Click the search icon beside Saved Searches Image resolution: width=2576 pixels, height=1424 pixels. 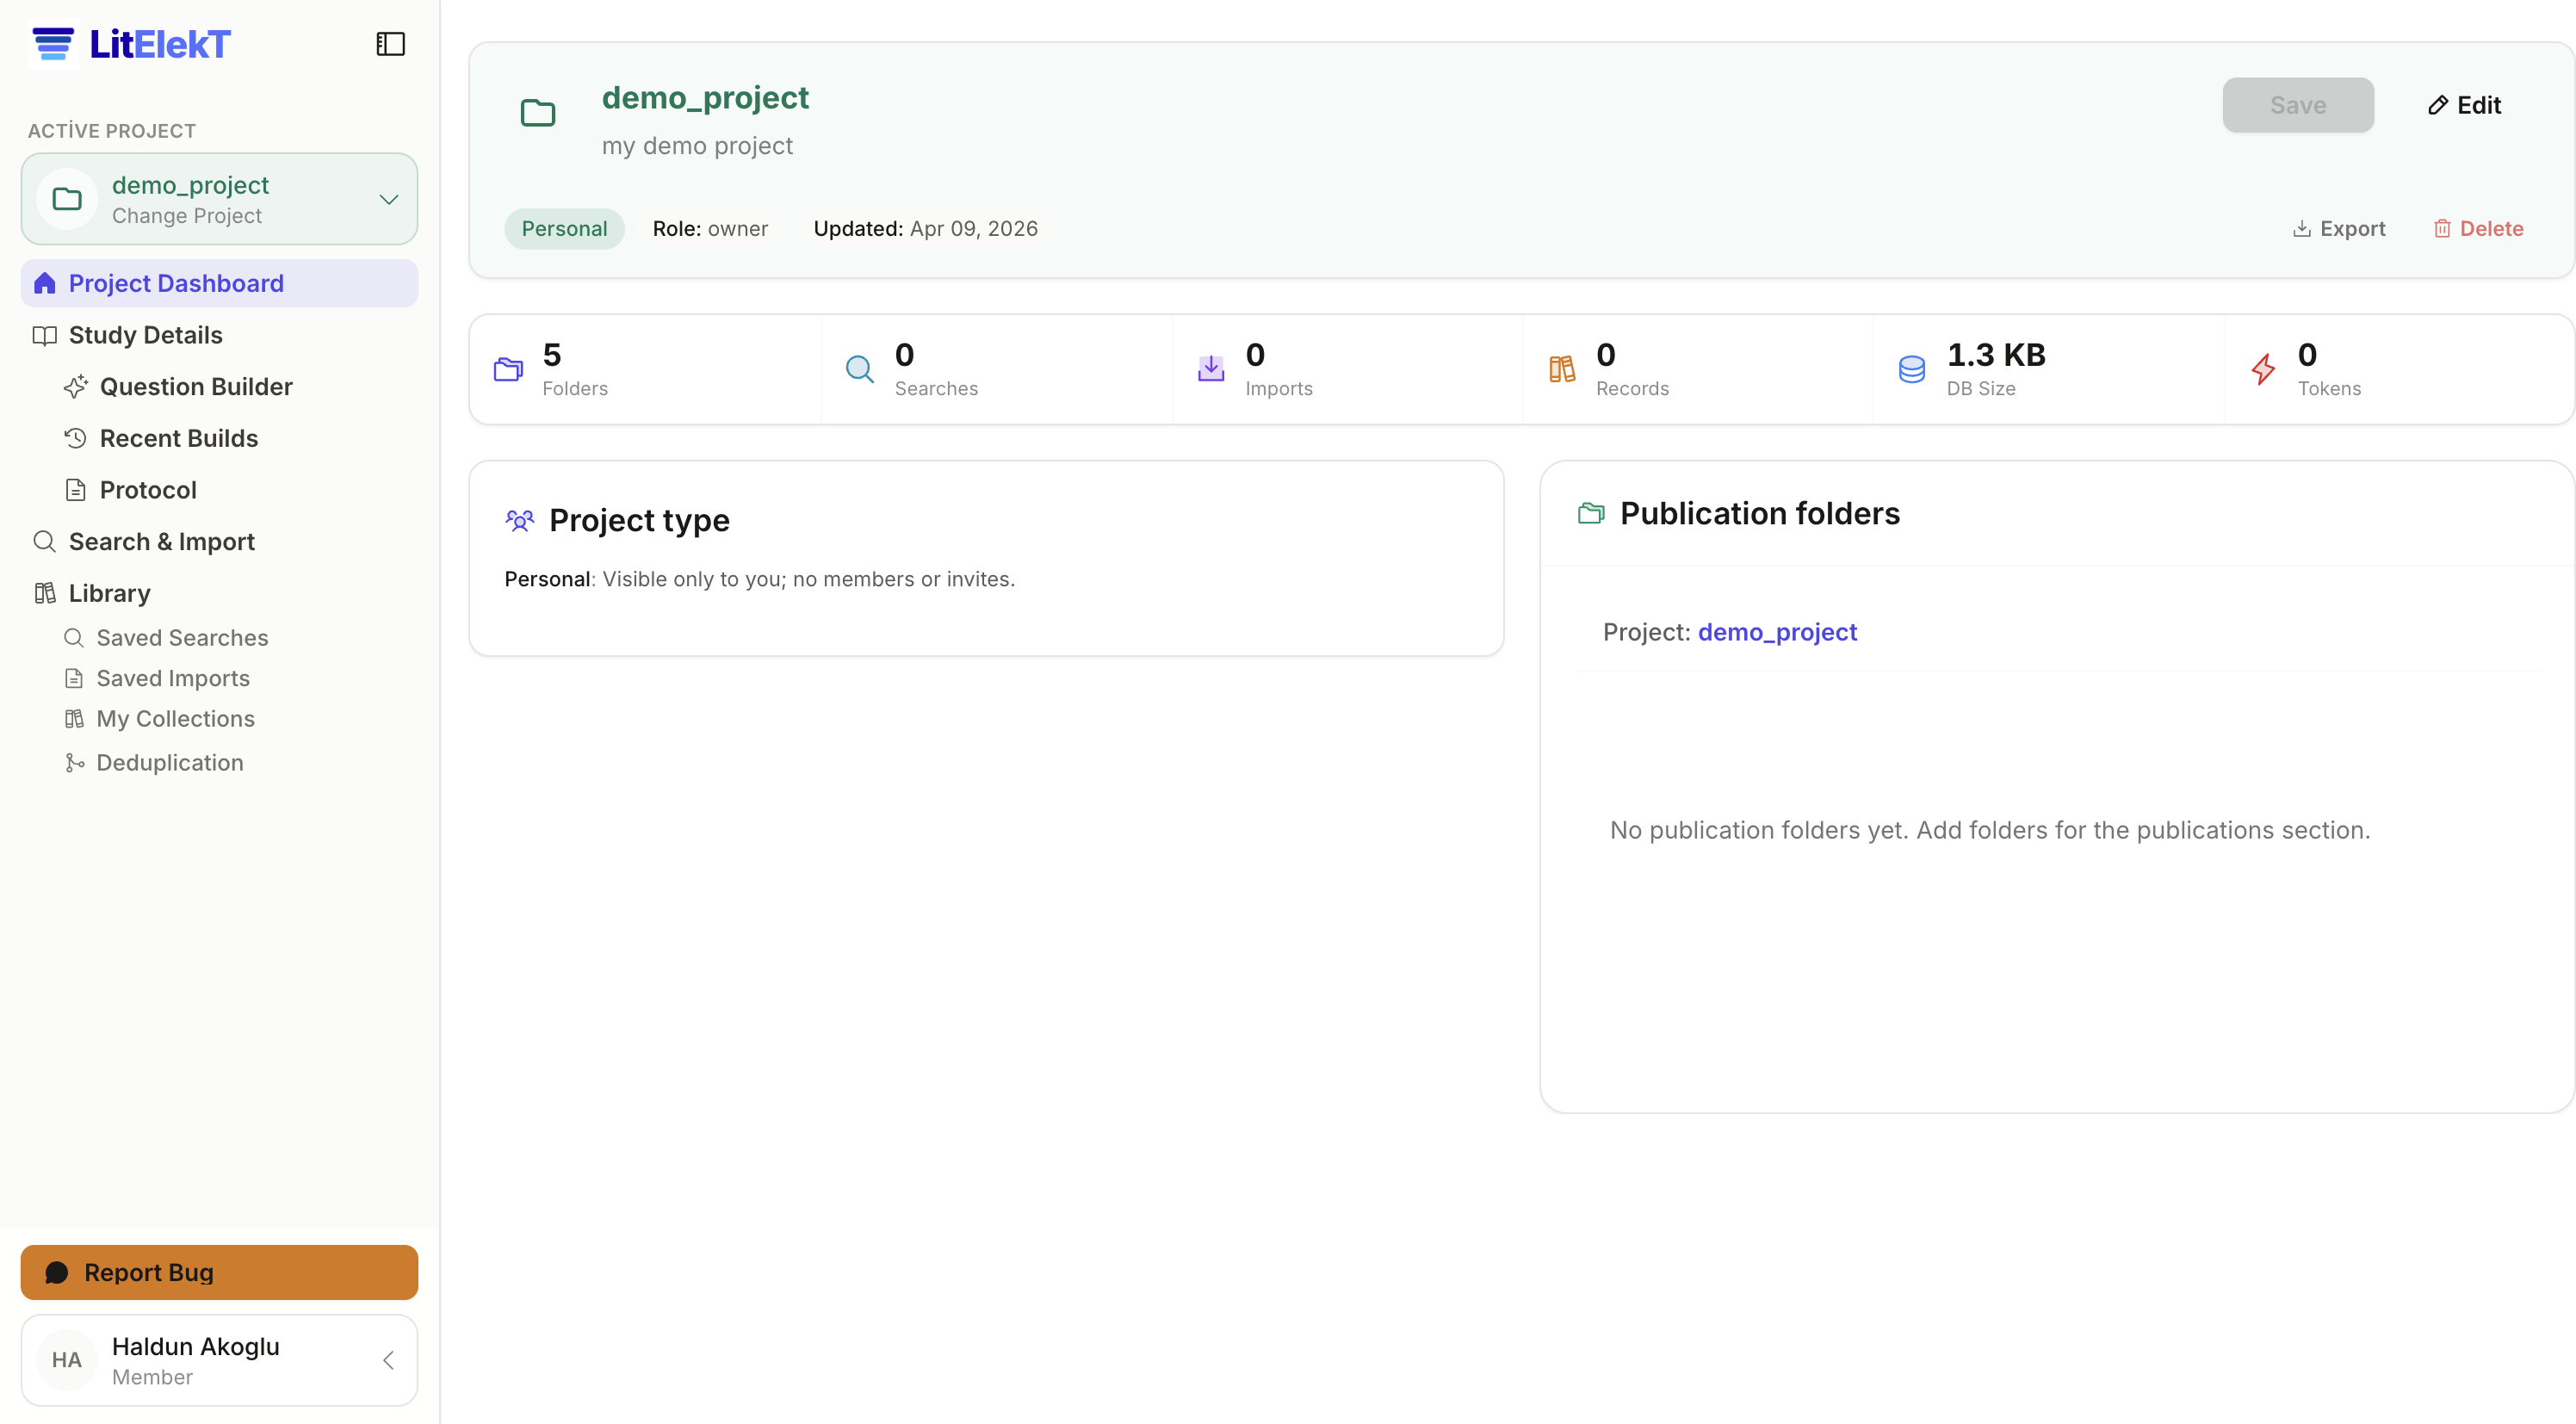(x=74, y=637)
